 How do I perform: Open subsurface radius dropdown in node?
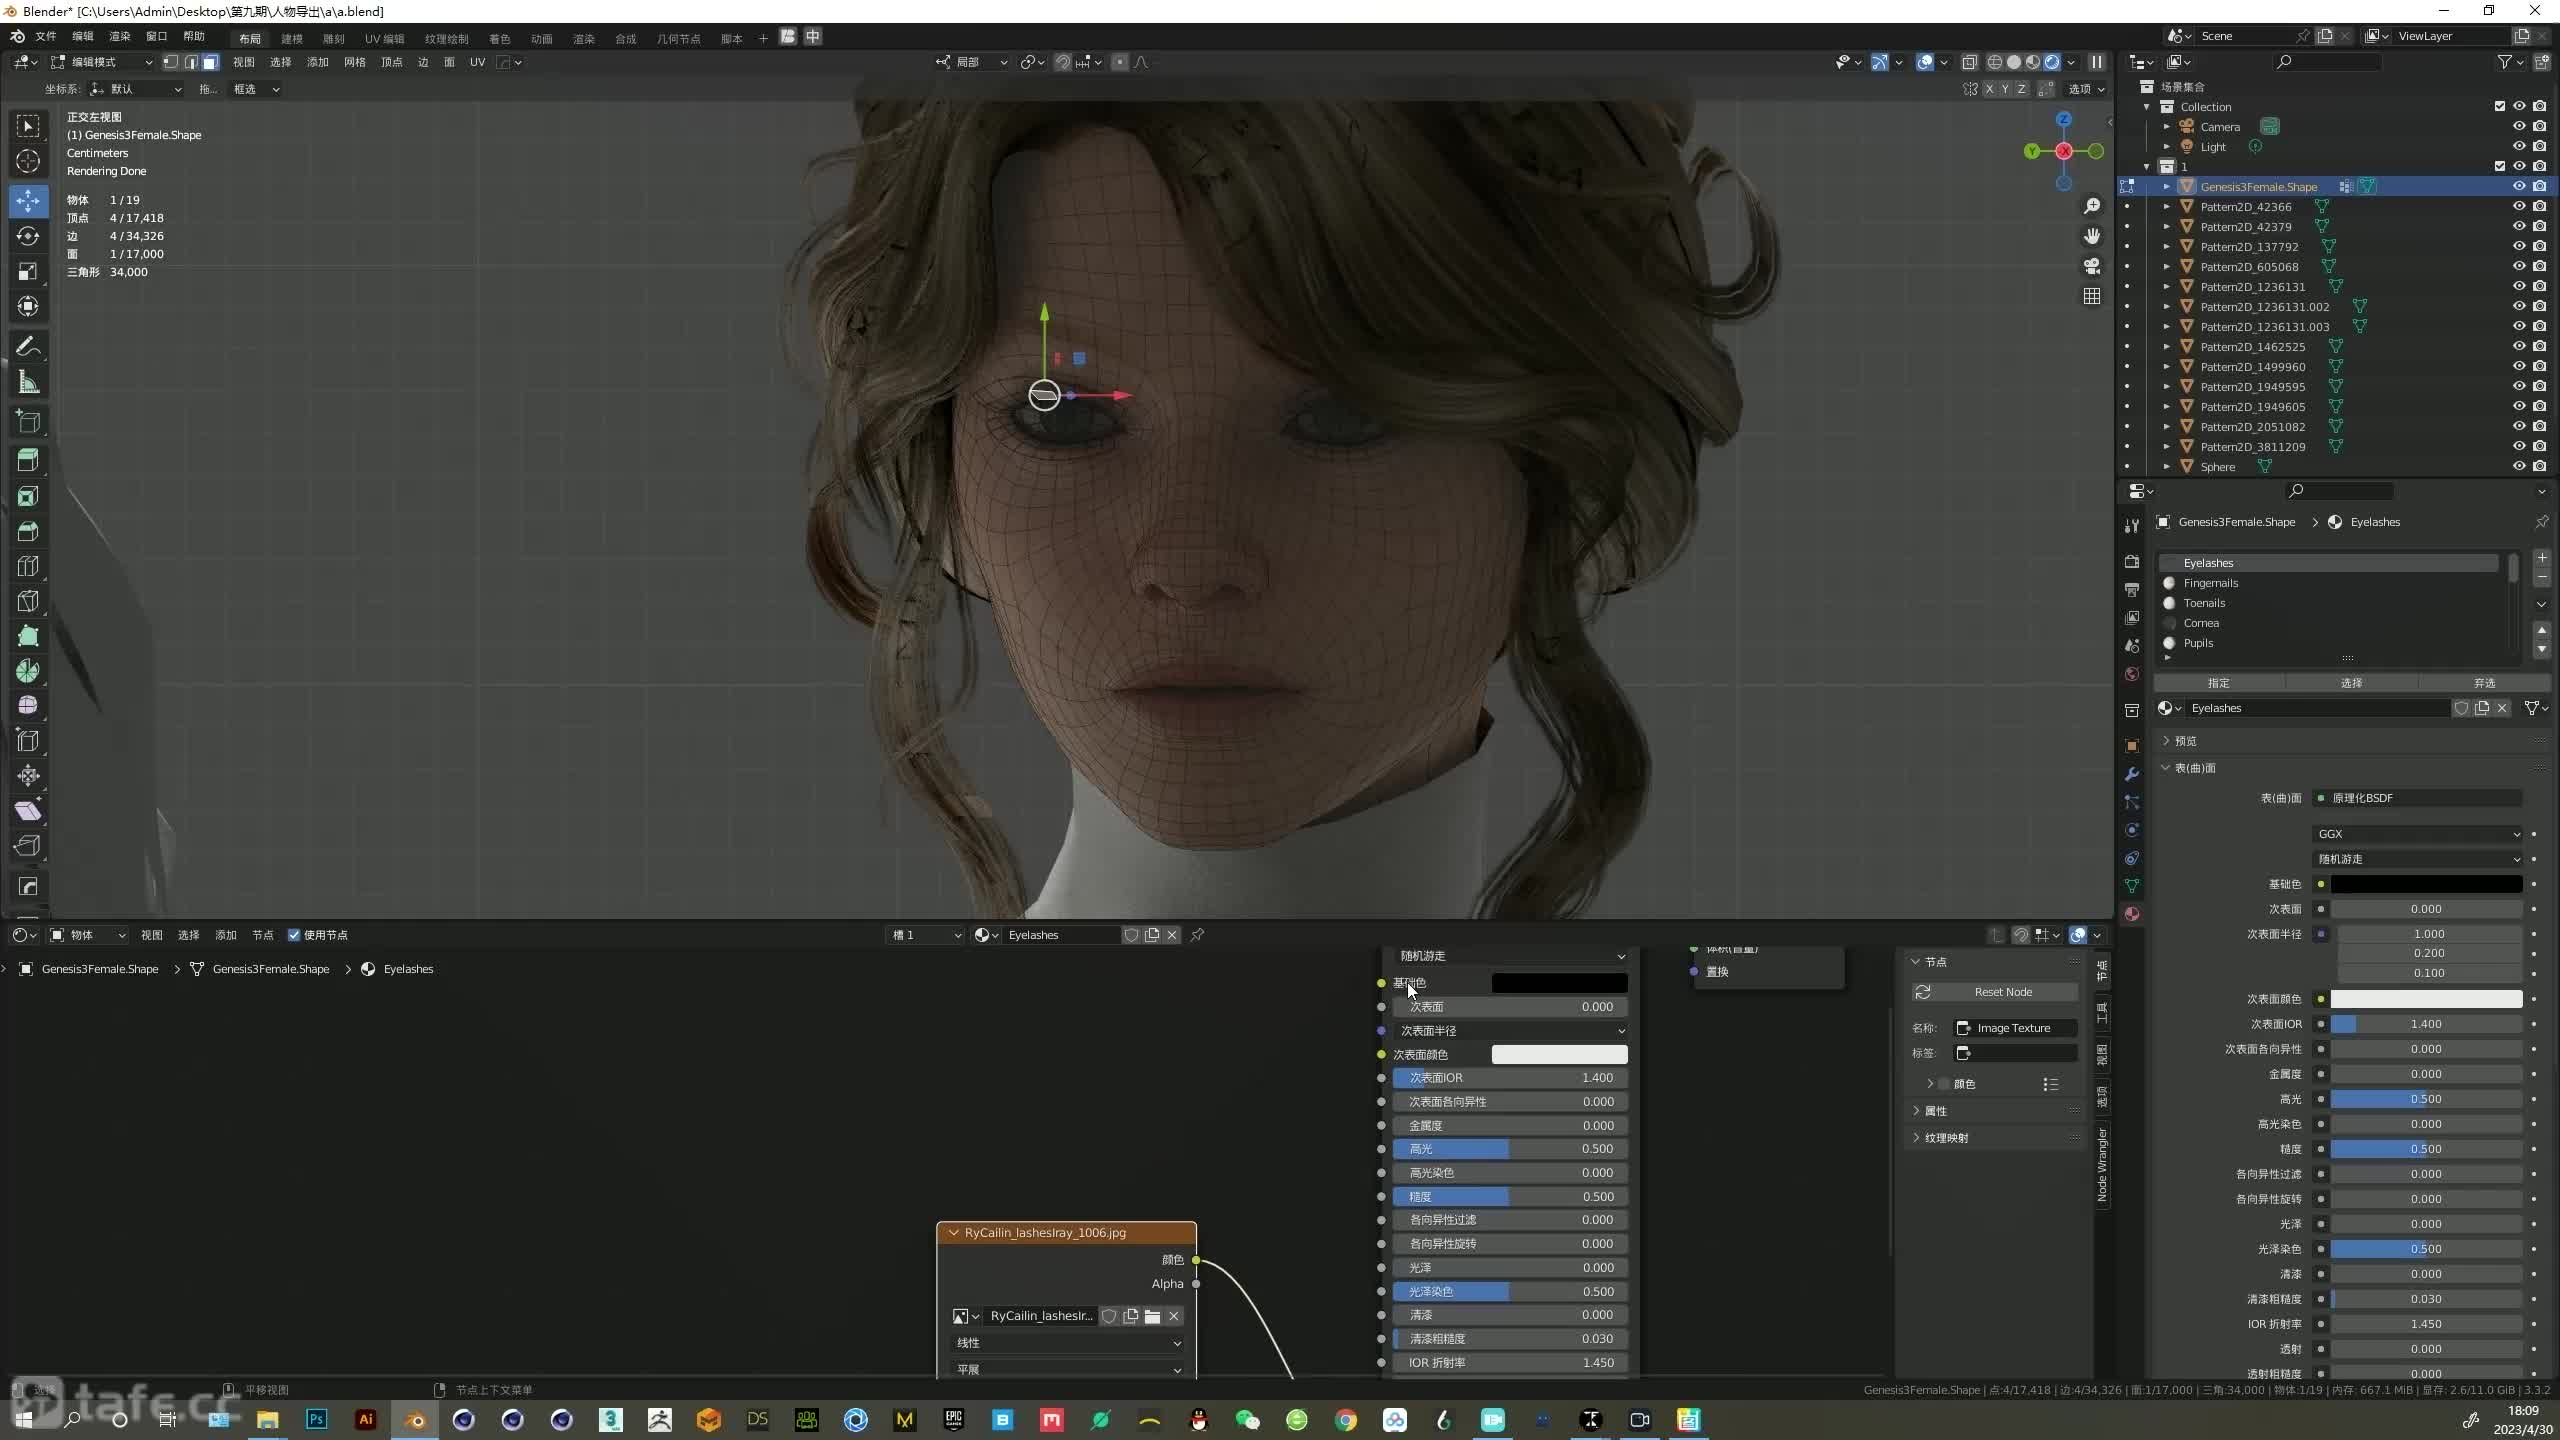pyautogui.click(x=1511, y=1031)
